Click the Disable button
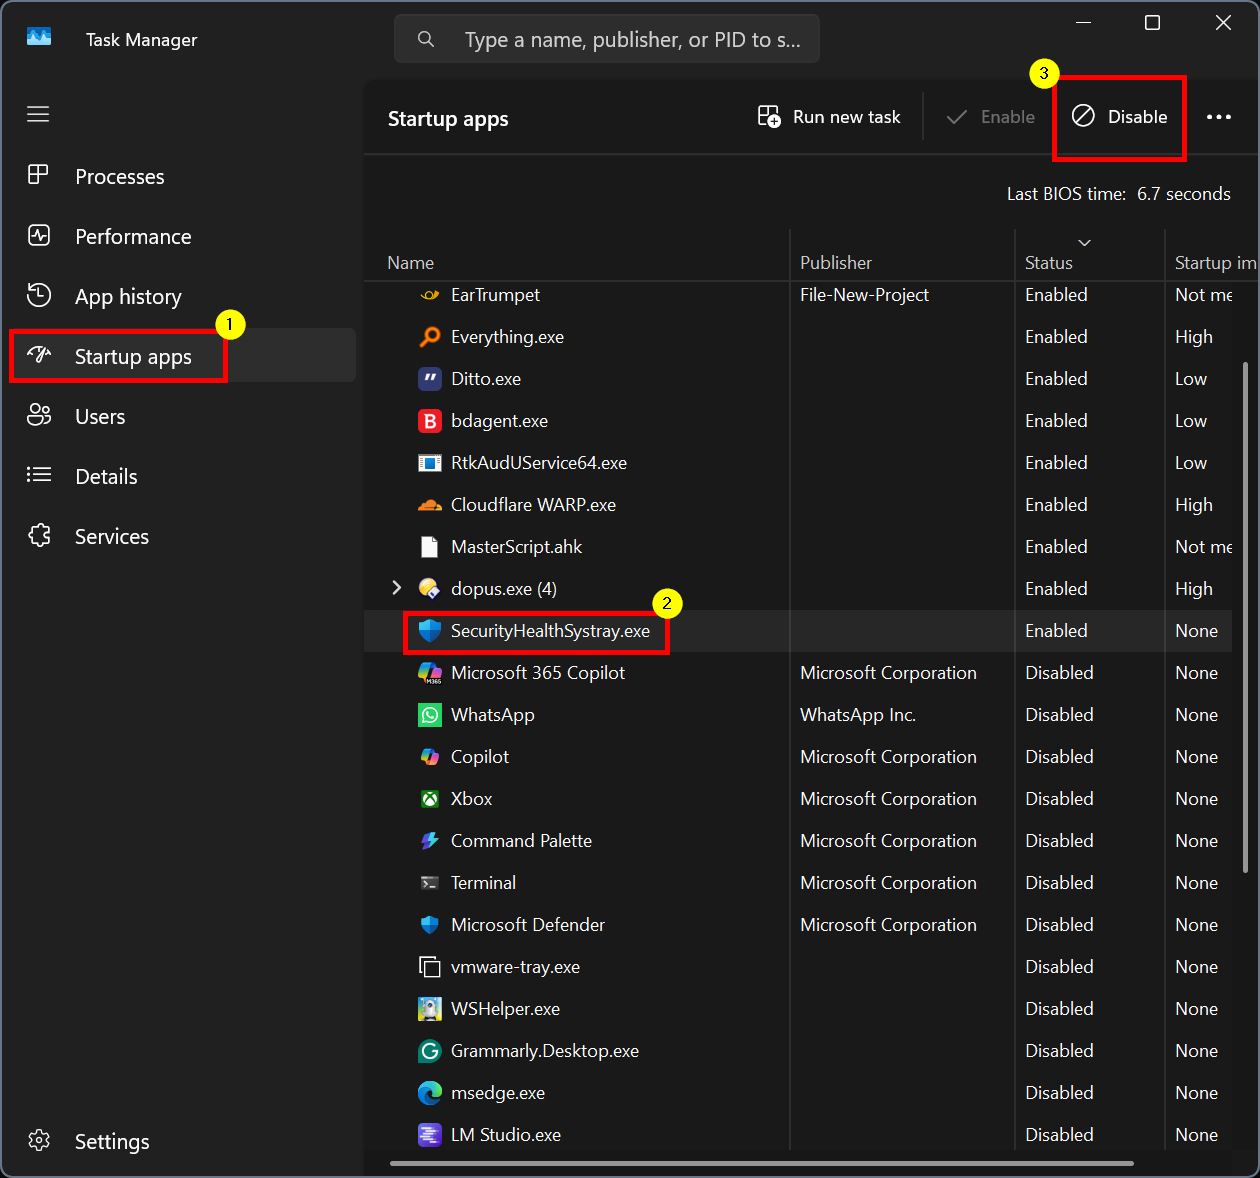This screenshot has height=1178, width=1260. coord(1120,117)
